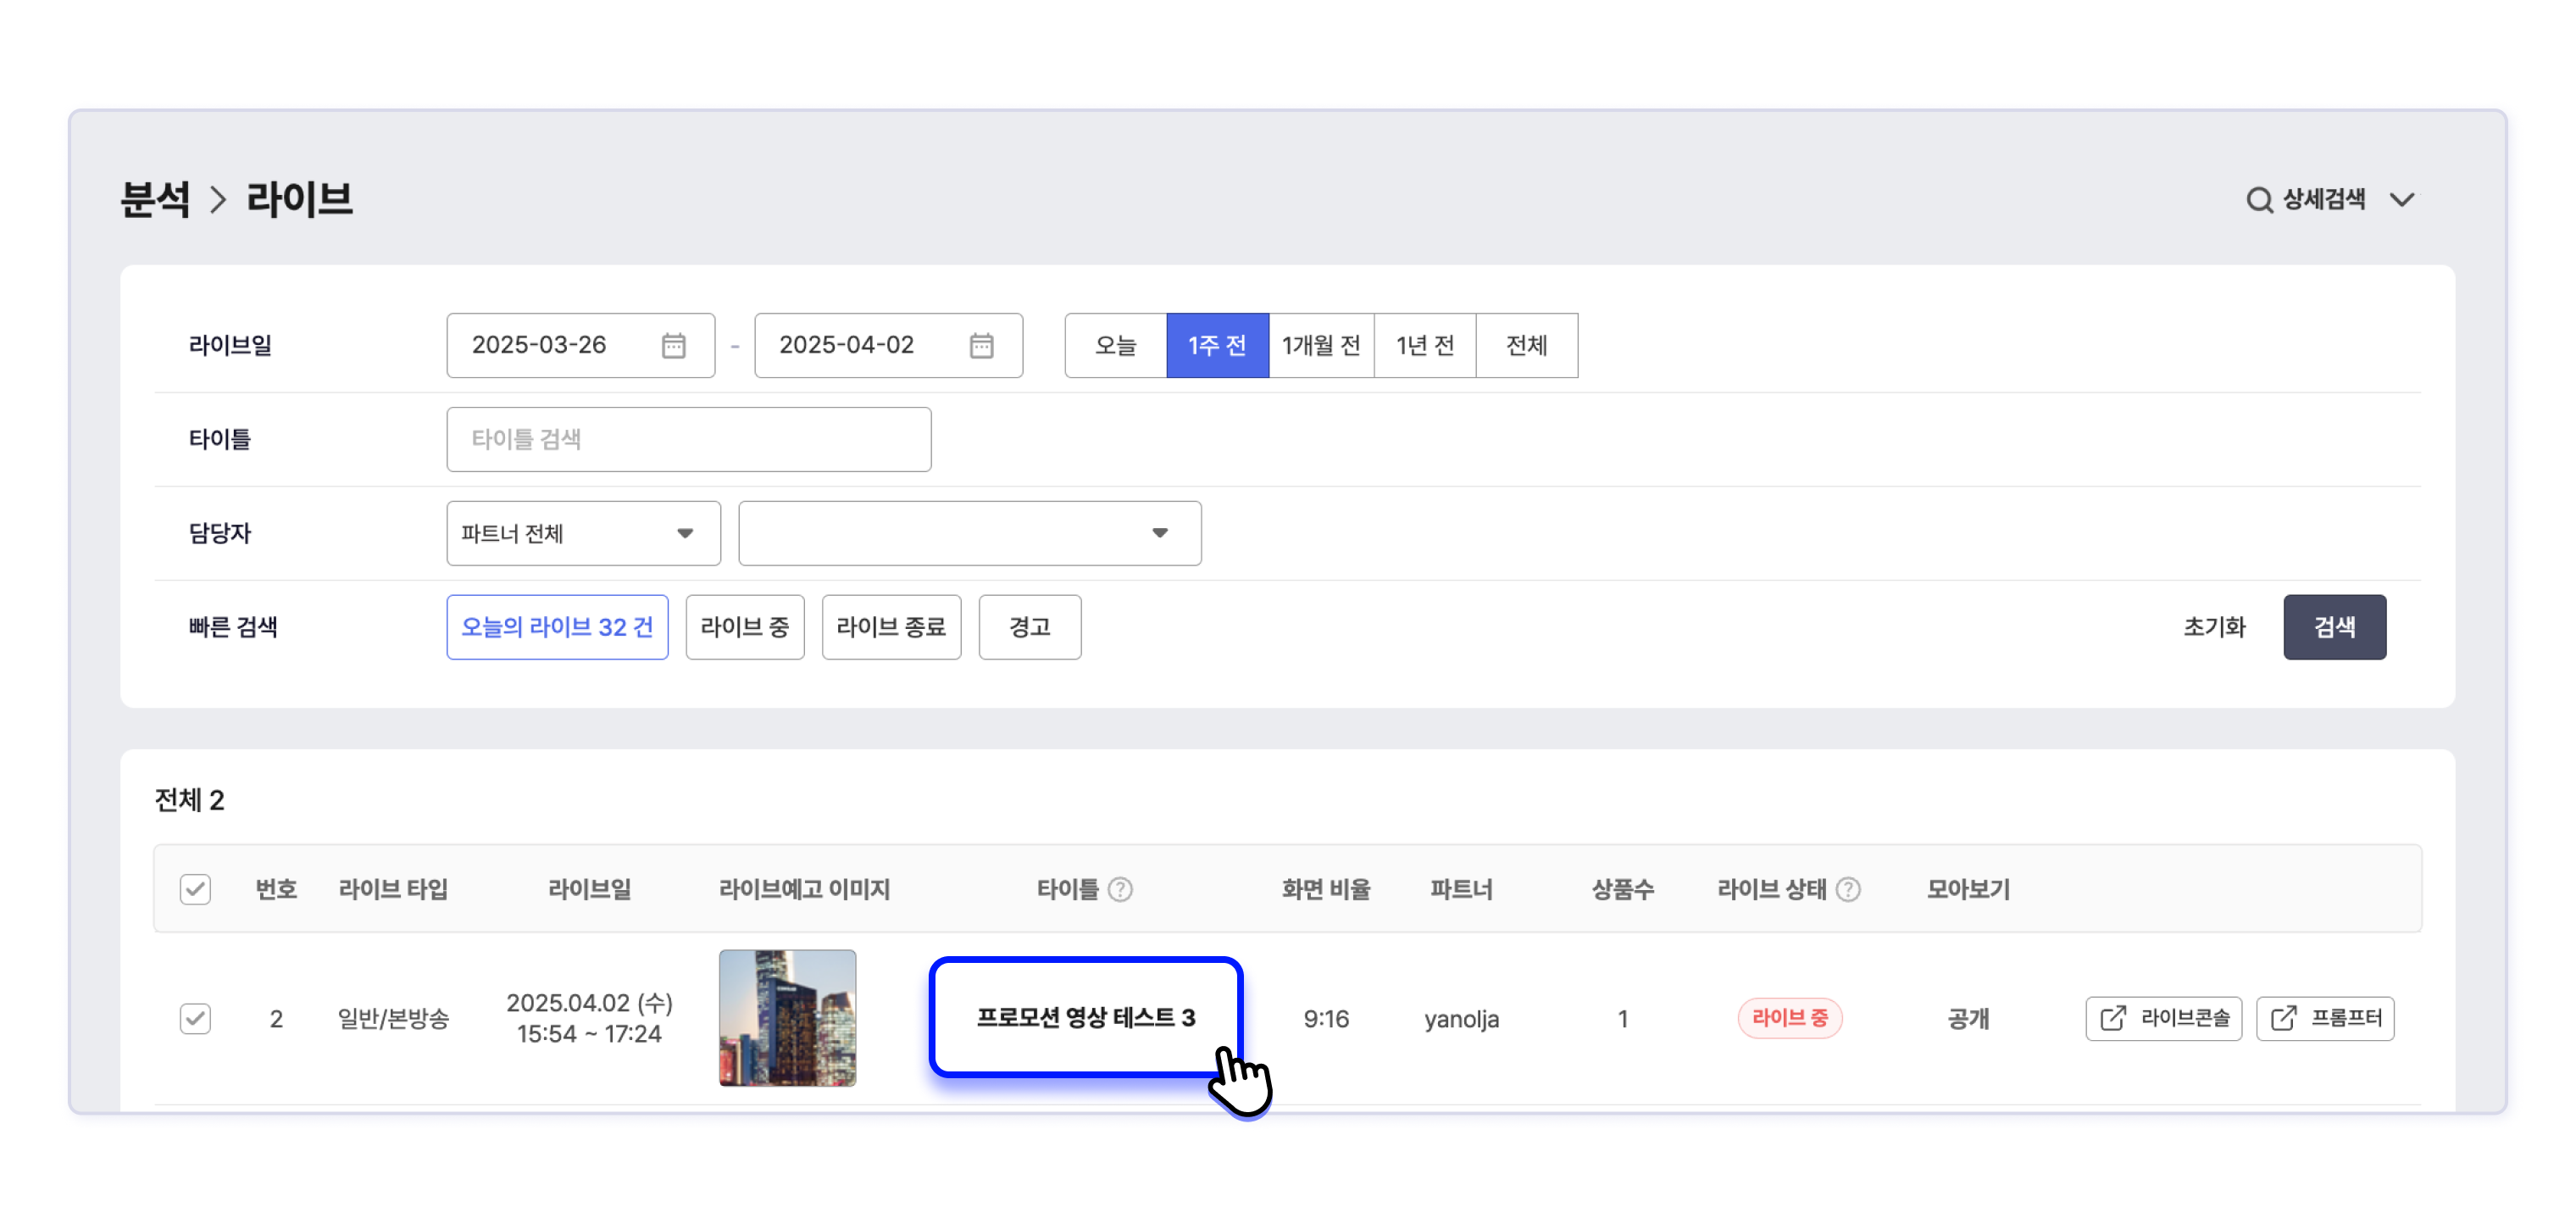
Task: Open start date calendar picker icon
Action: [x=674, y=345]
